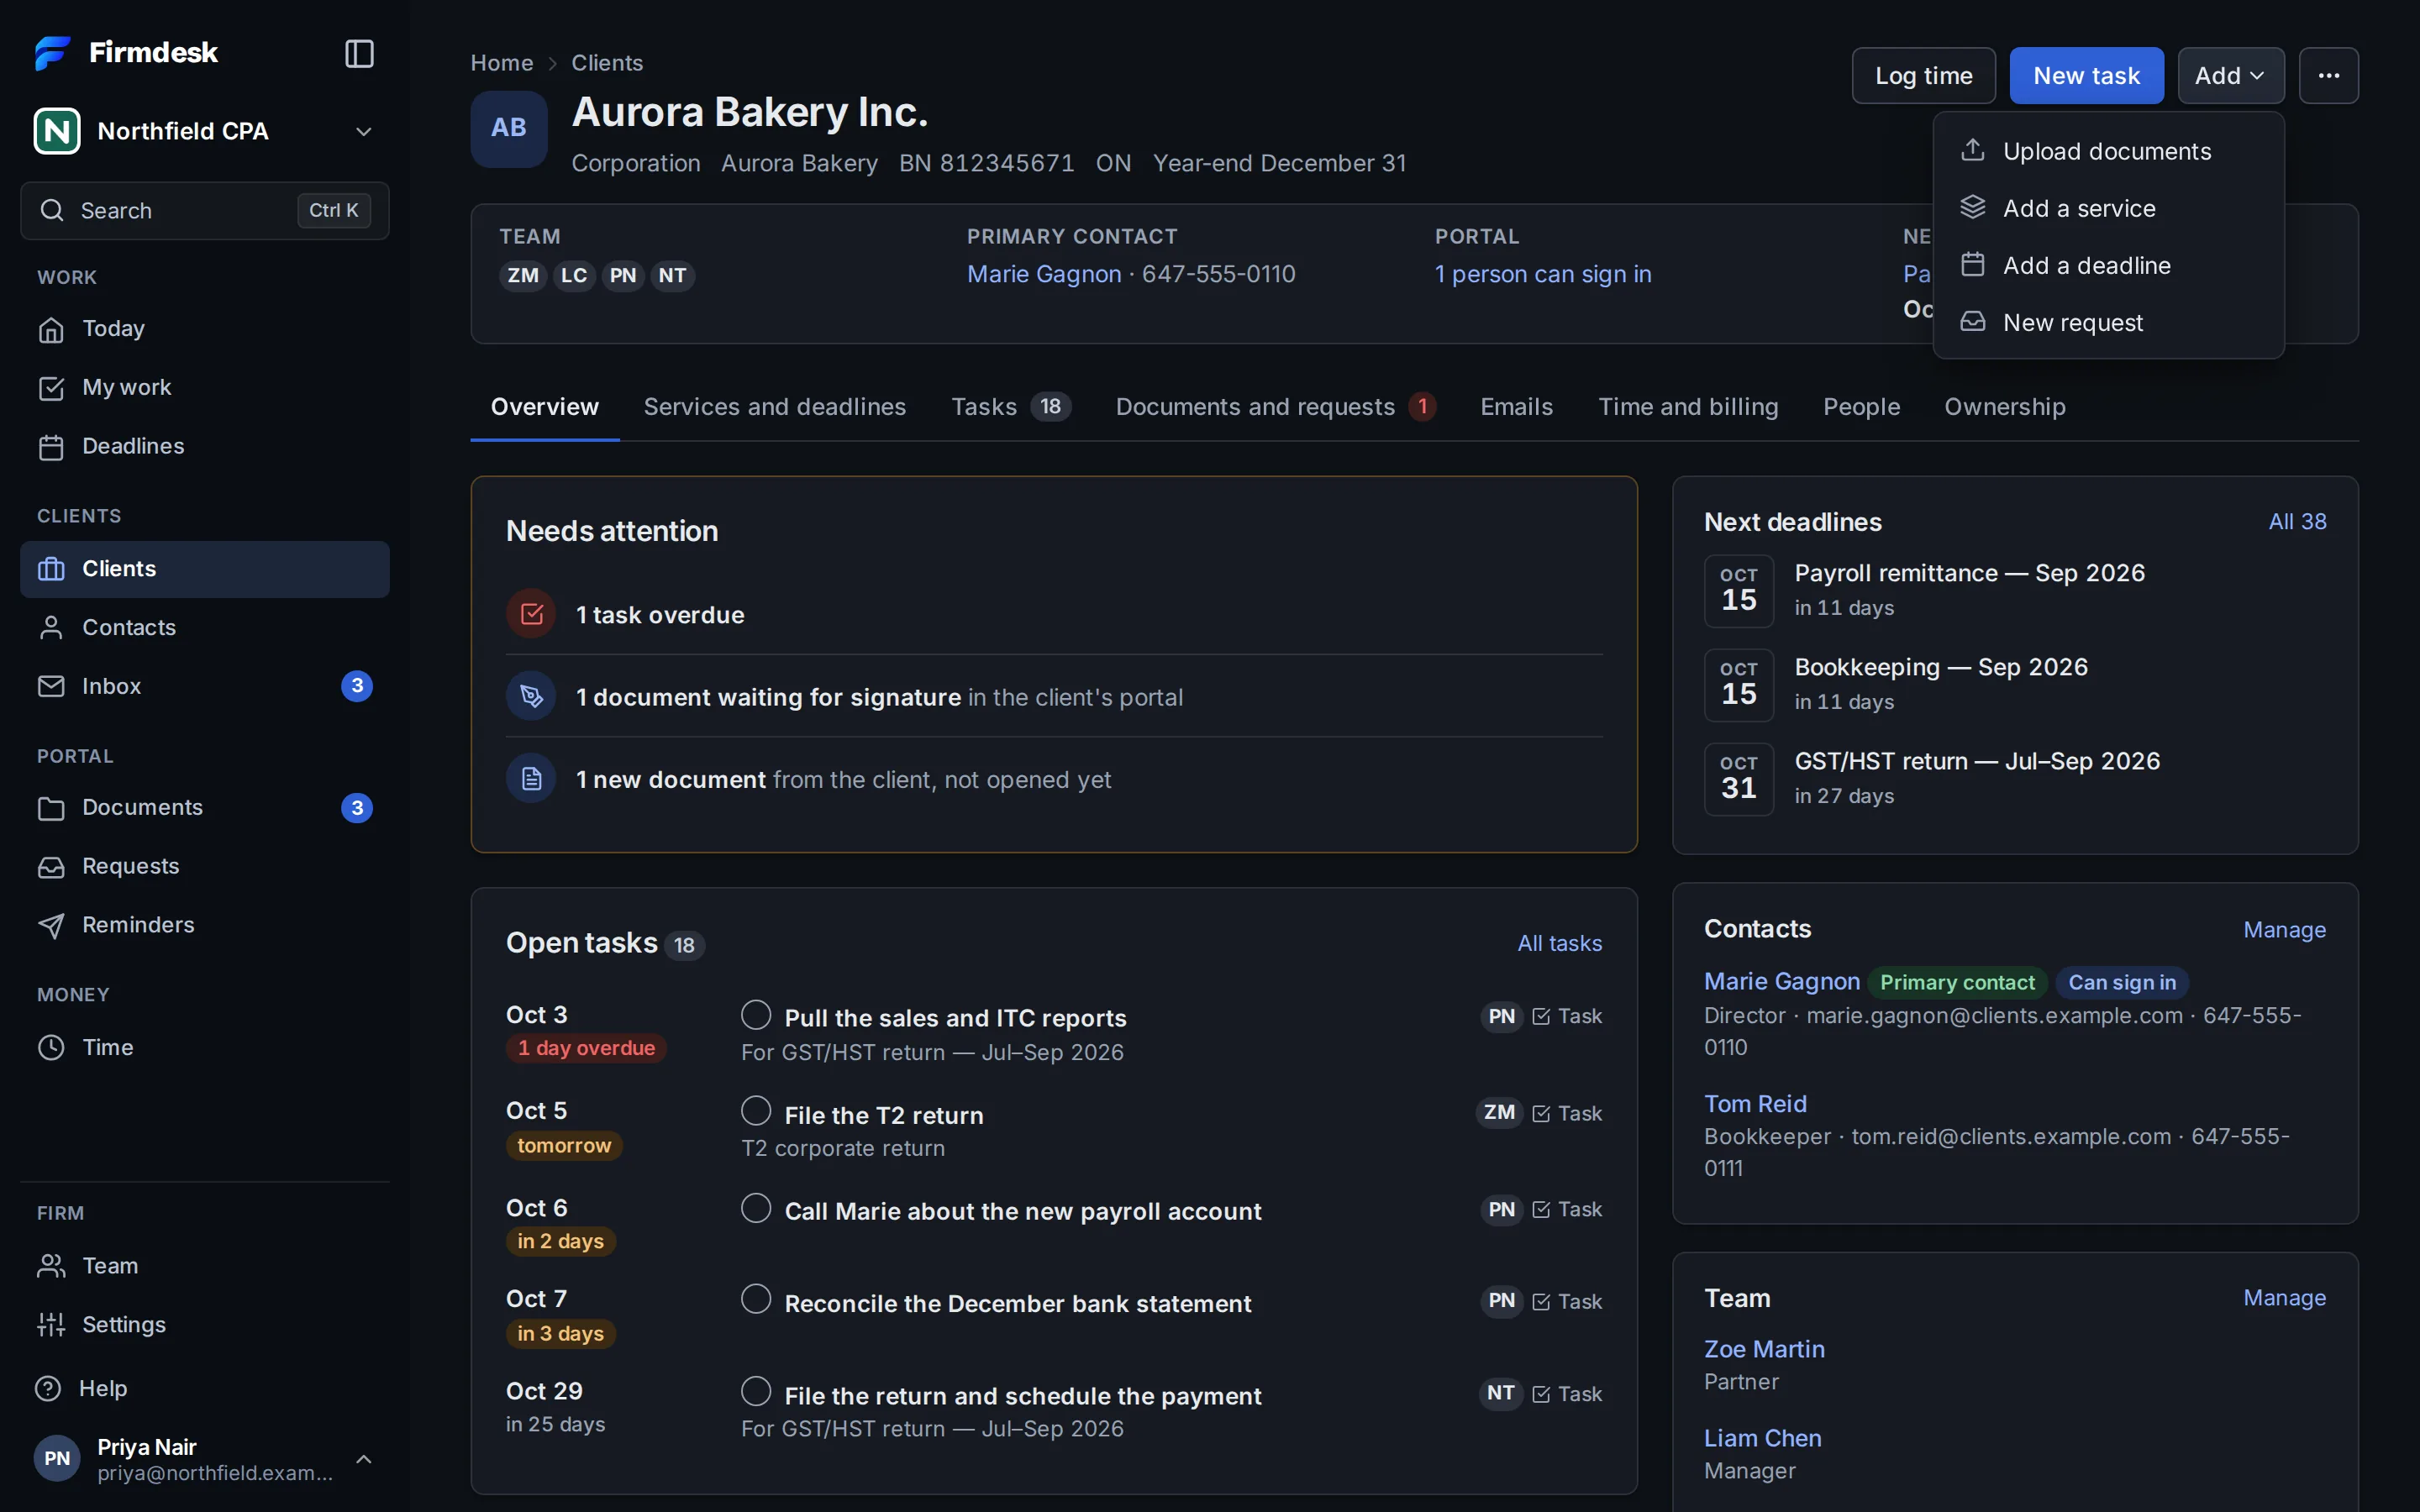2420x1512 pixels.
Task: Click the document waiting for signature icon
Action: (x=531, y=696)
